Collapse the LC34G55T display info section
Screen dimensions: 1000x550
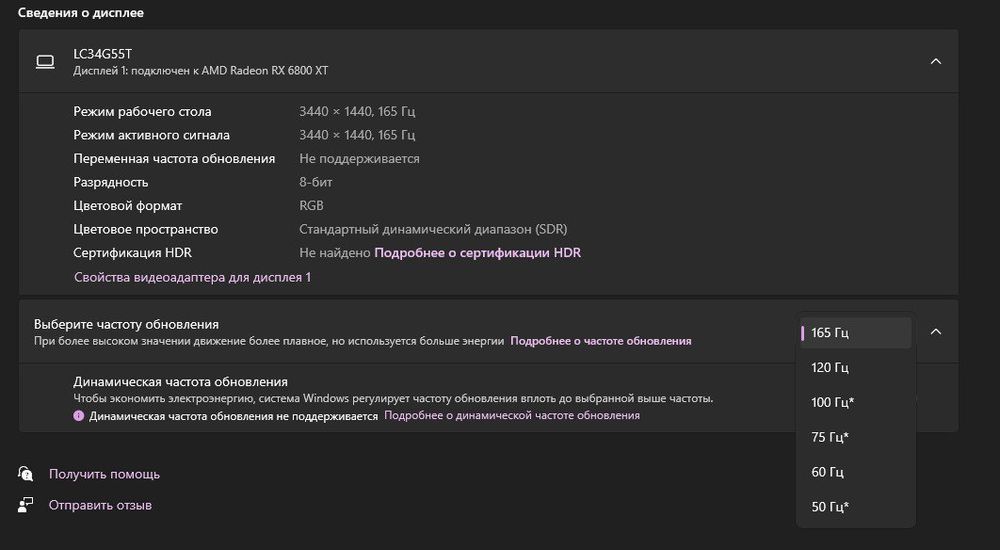click(936, 61)
